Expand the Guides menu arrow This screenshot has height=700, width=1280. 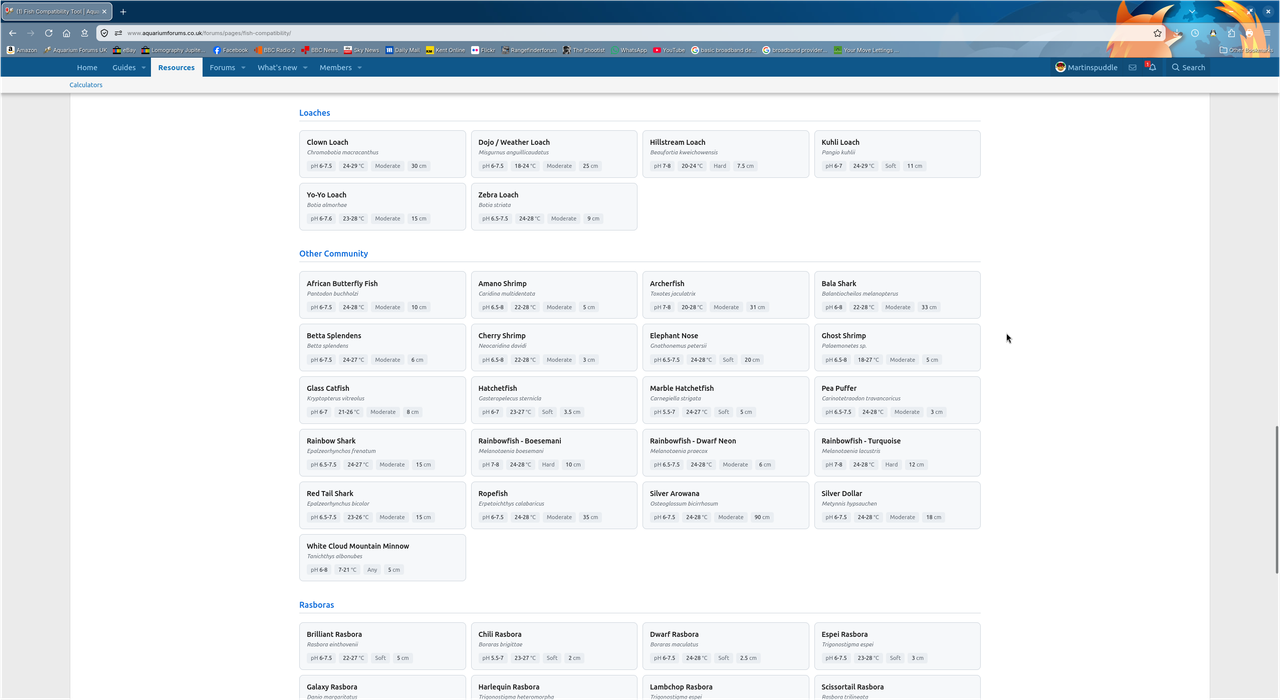pyautogui.click(x=143, y=68)
